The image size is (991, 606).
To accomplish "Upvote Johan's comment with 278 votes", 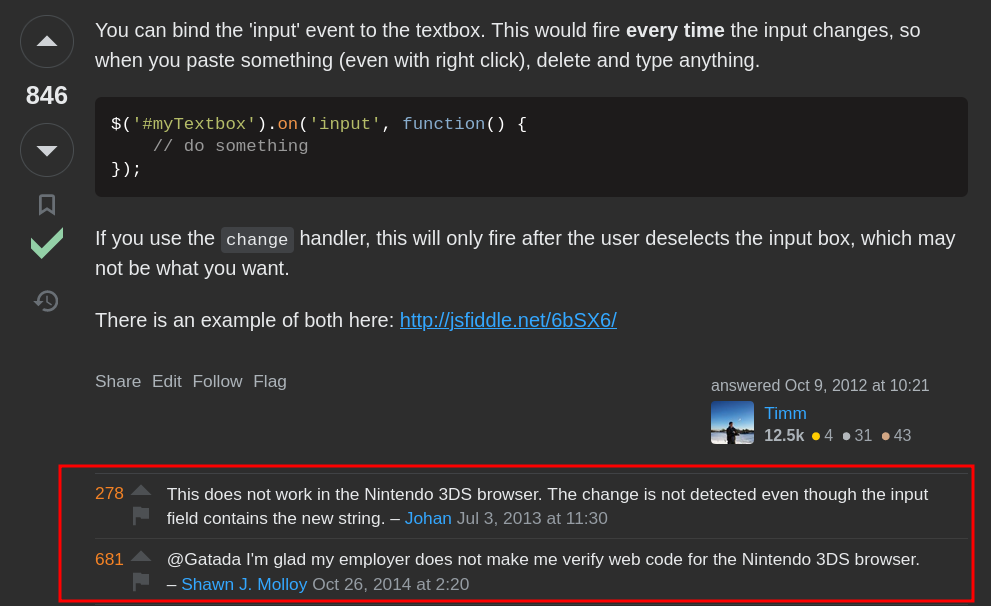I will click(x=141, y=490).
